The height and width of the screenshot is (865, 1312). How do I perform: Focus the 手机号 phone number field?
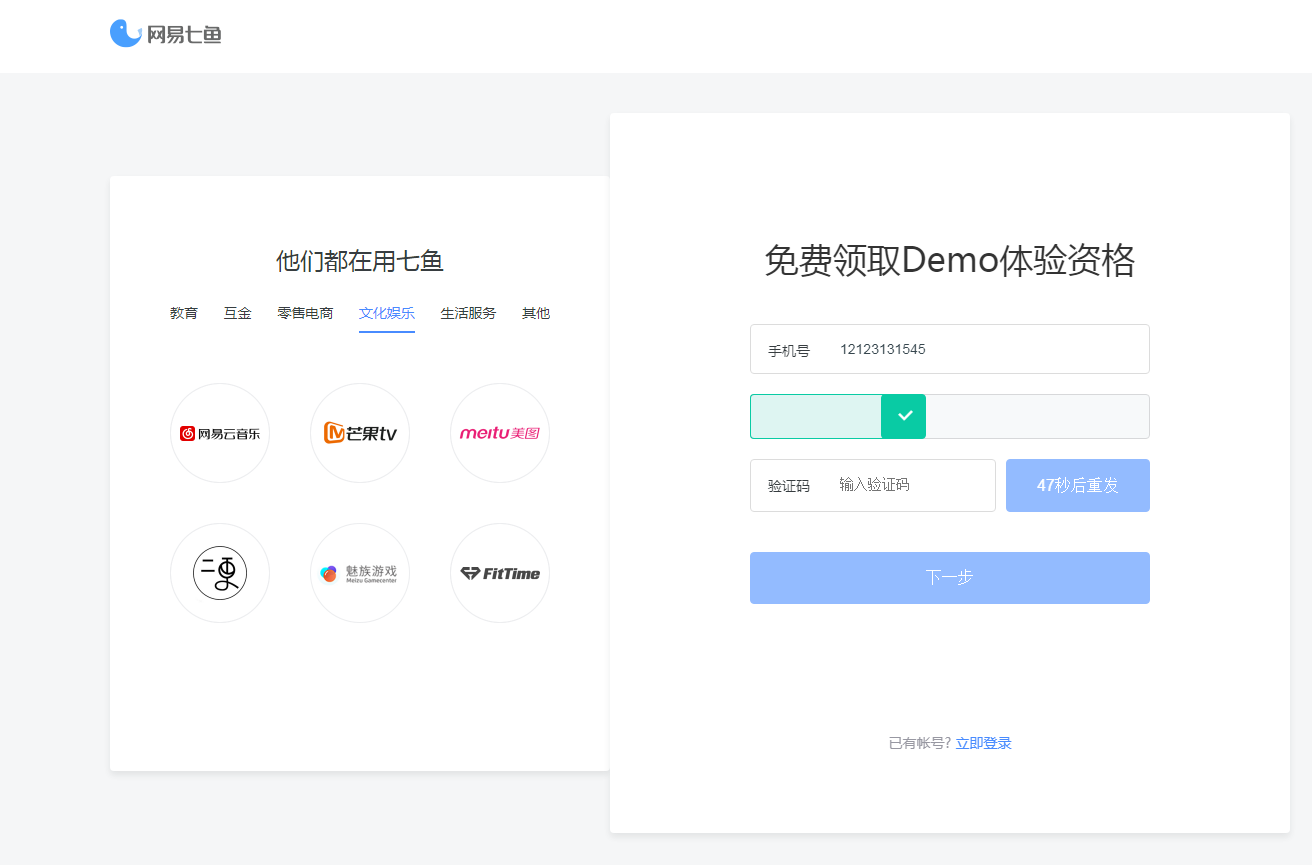tap(950, 349)
